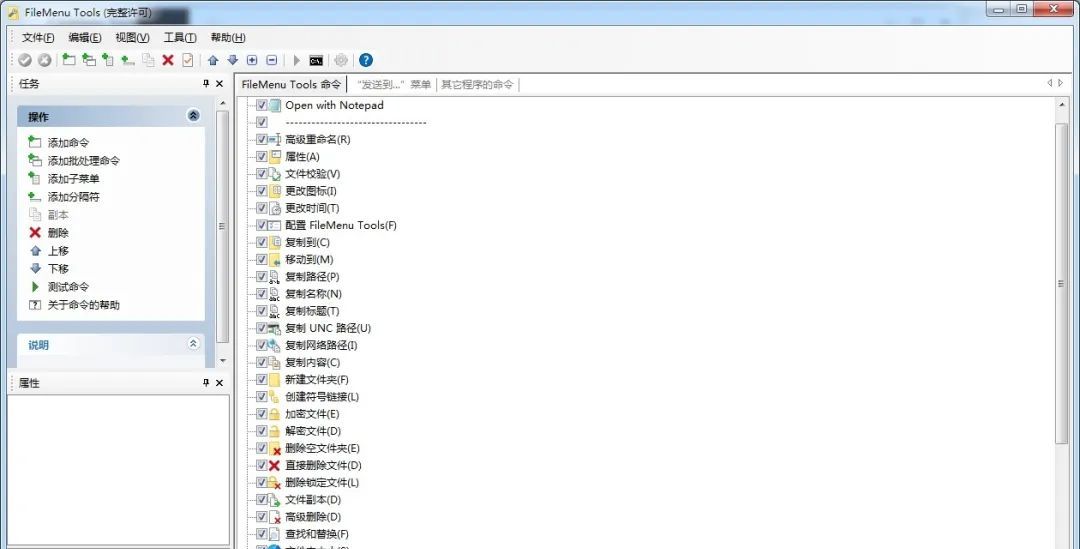
Task: Toggle the dashed separator row checkbox
Action: pyautogui.click(x=262, y=123)
